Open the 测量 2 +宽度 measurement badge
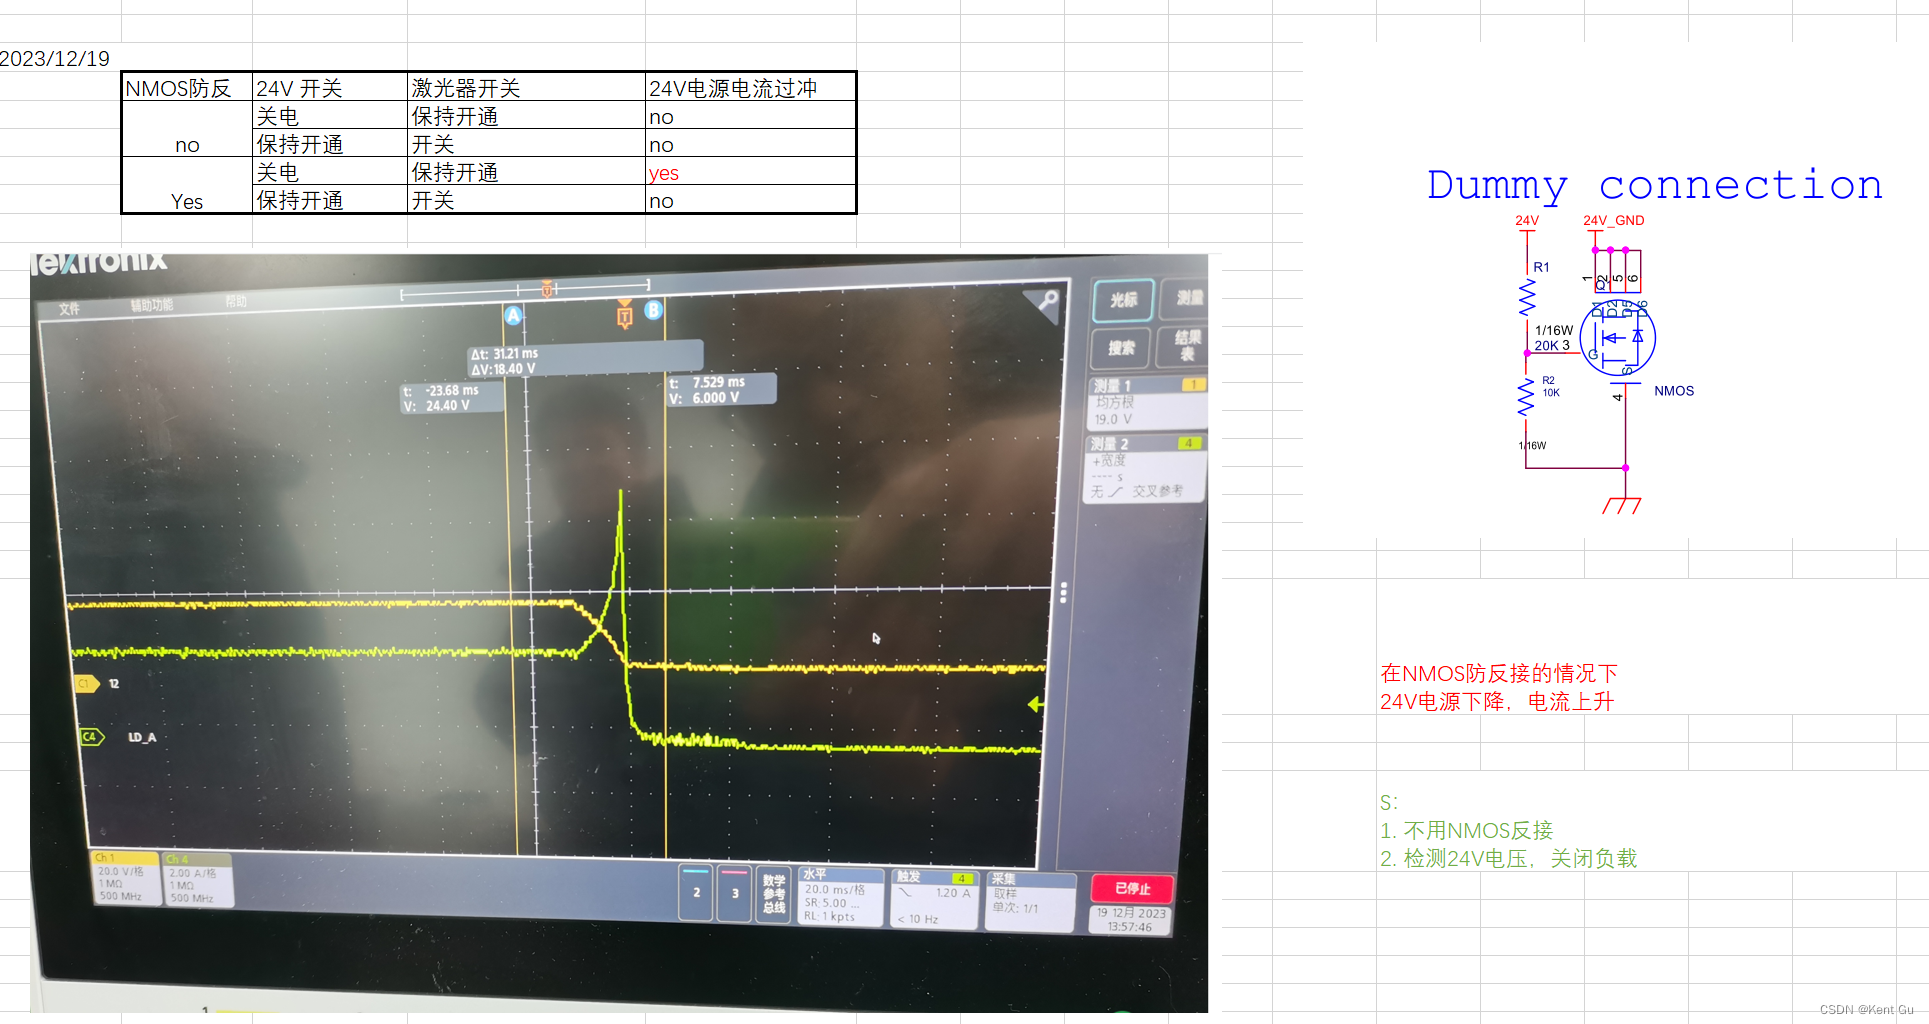This screenshot has width=1929, height=1024. click(1146, 468)
